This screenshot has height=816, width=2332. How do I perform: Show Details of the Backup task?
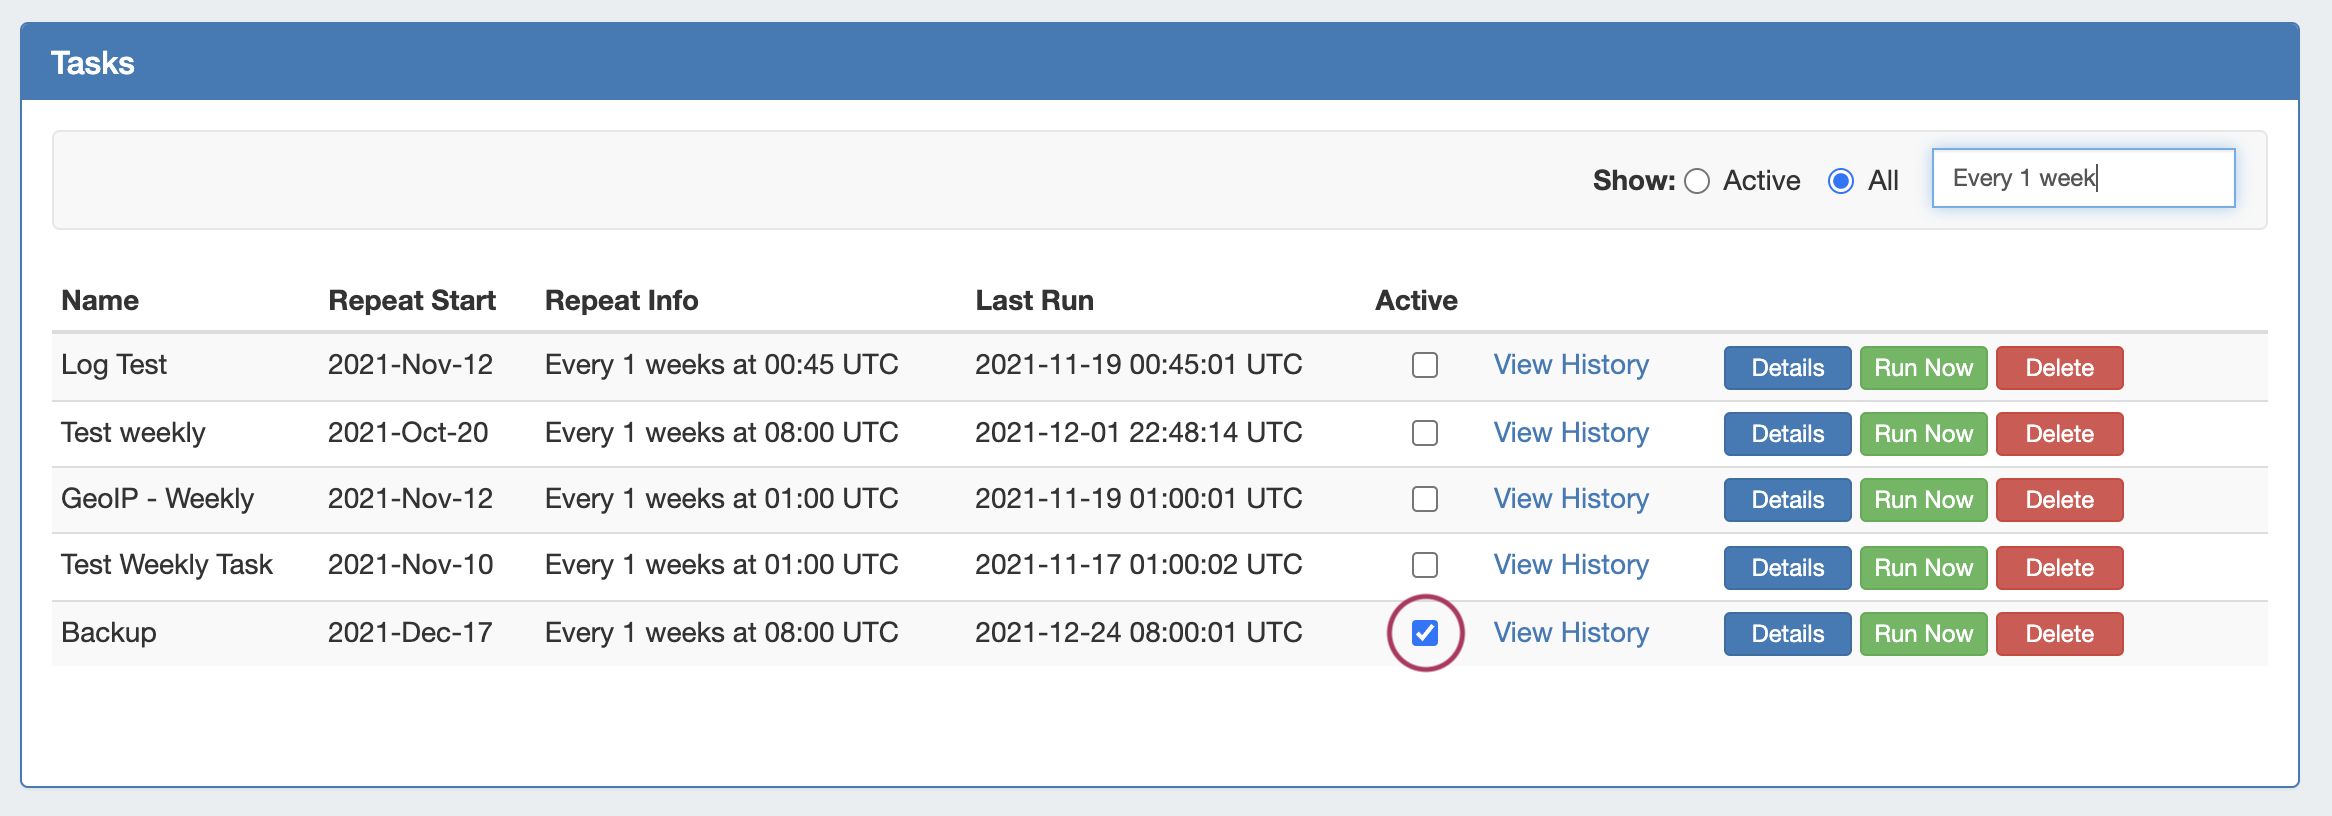tap(1787, 634)
